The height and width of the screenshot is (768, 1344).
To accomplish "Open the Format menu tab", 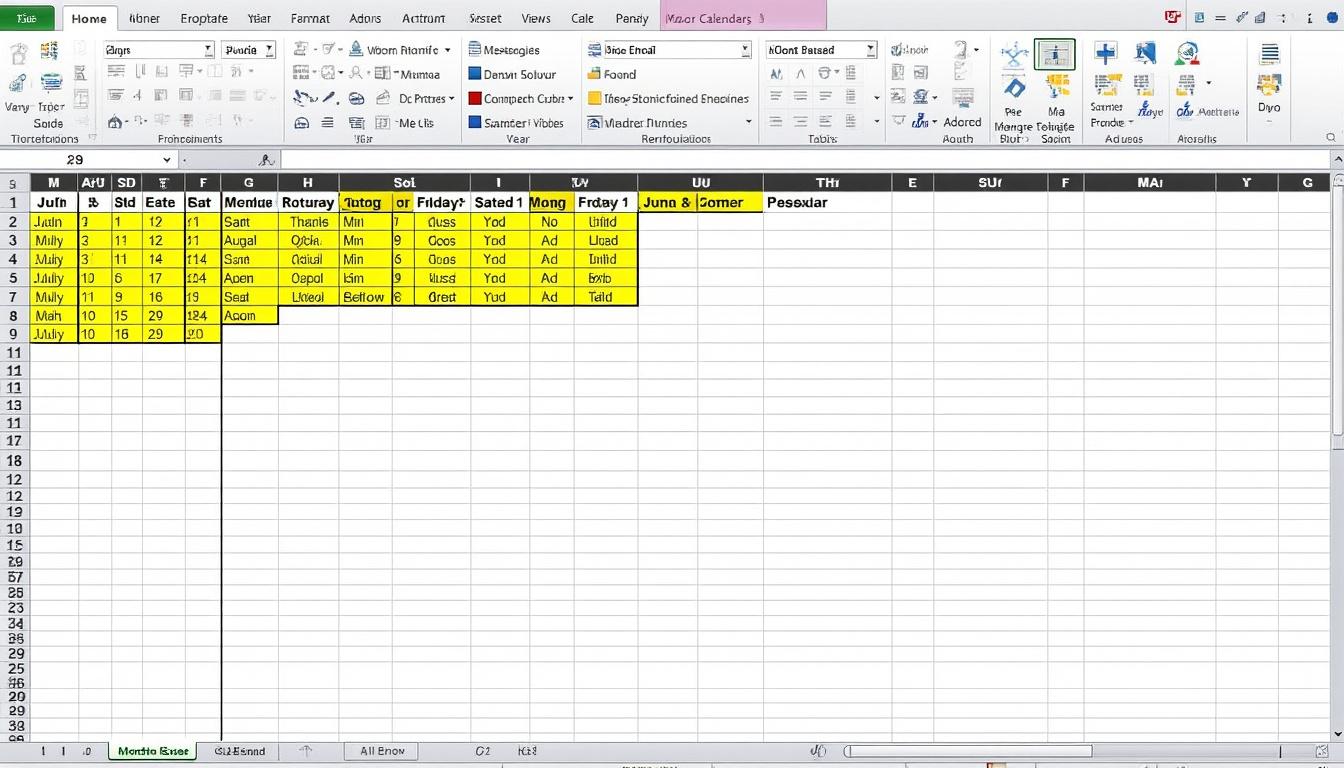I will click(310, 18).
